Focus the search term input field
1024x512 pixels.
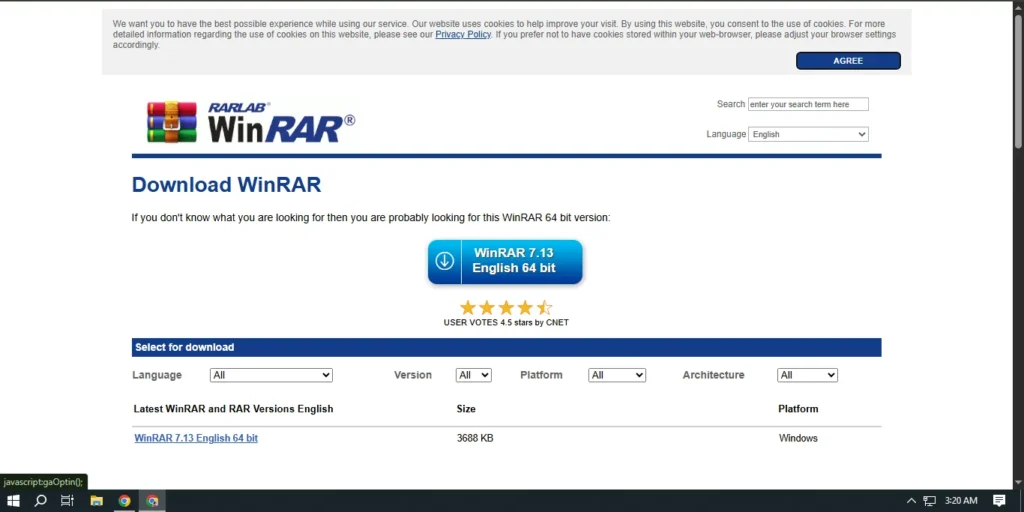[808, 104]
